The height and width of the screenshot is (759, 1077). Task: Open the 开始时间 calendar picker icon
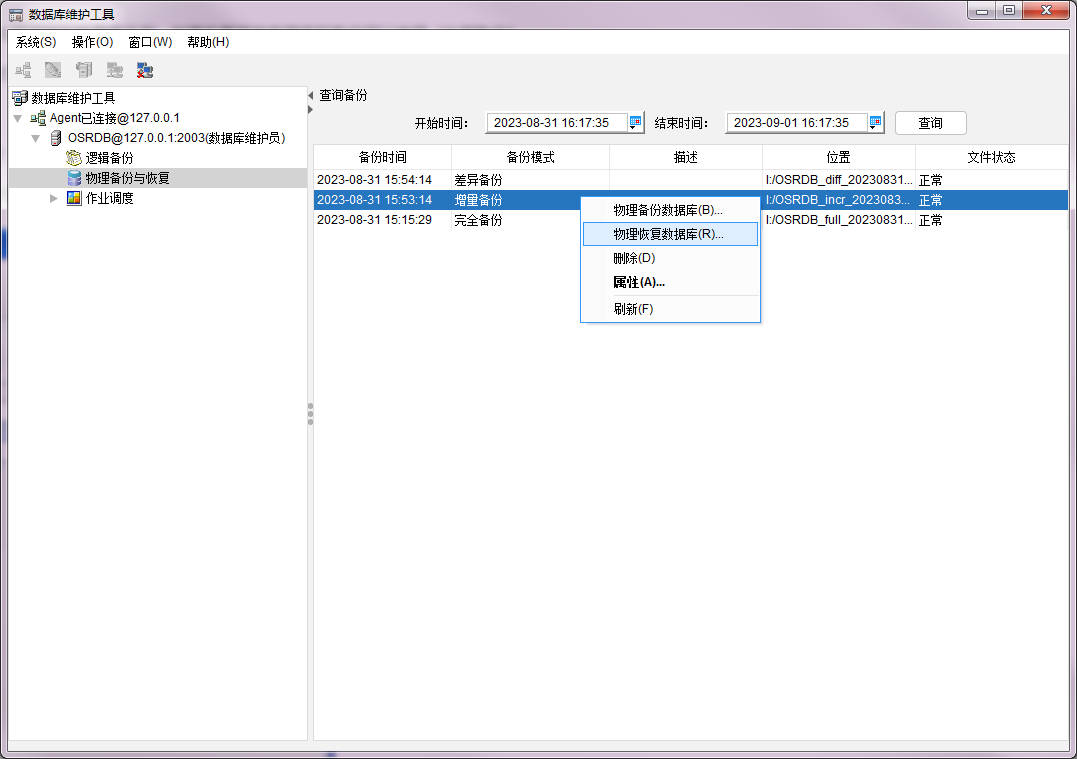635,122
